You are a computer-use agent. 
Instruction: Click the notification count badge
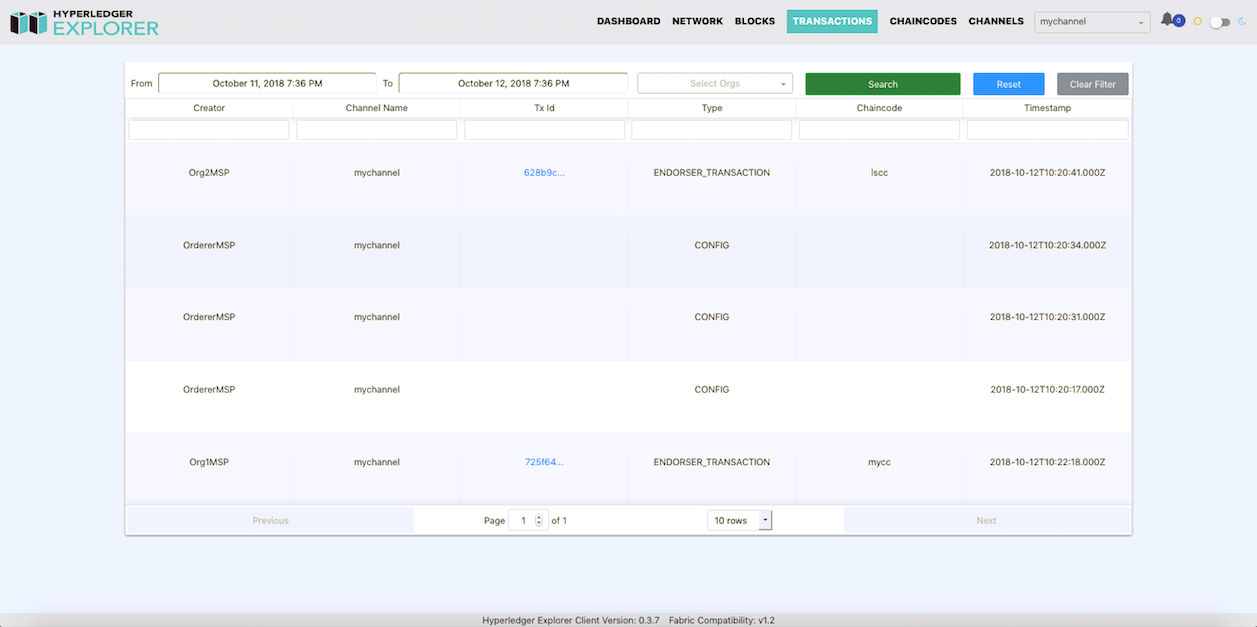[x=1179, y=21]
